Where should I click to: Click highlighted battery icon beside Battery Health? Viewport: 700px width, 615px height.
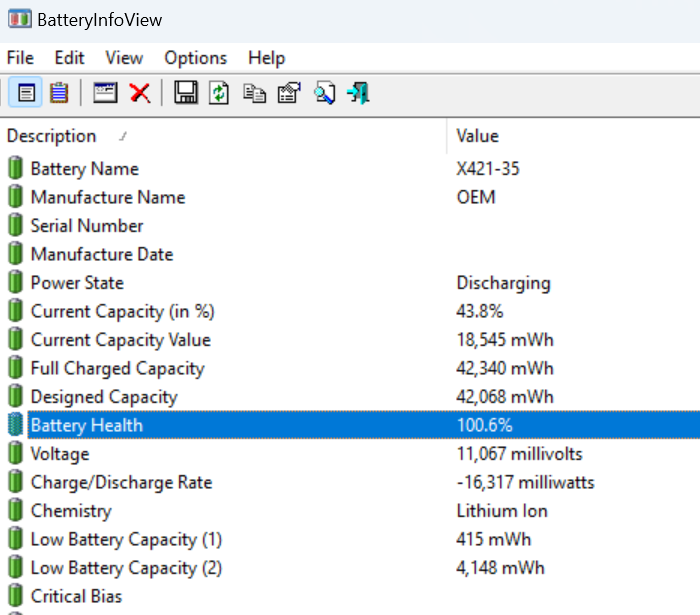pos(16,425)
